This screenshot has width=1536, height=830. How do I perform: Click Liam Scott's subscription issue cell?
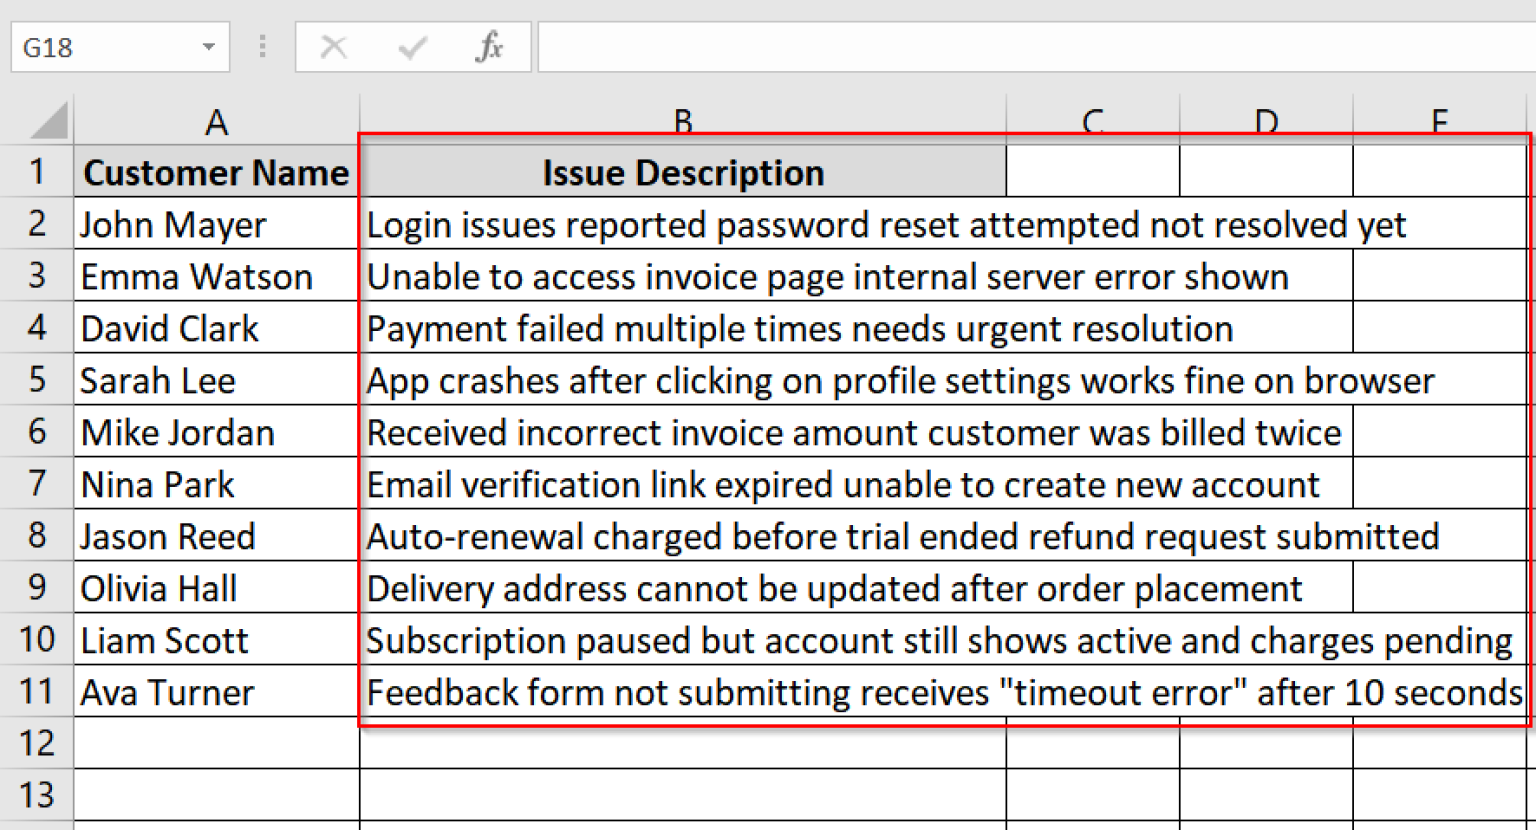pyautogui.click(x=683, y=640)
